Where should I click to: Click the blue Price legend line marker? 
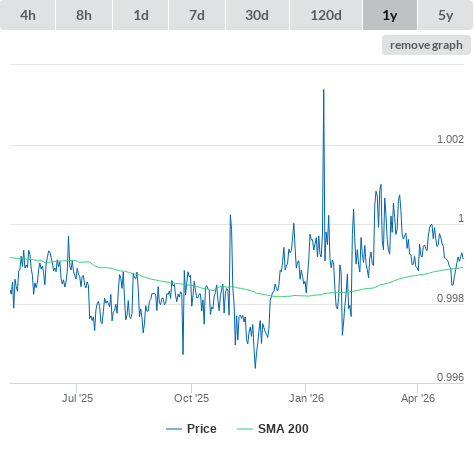174,429
